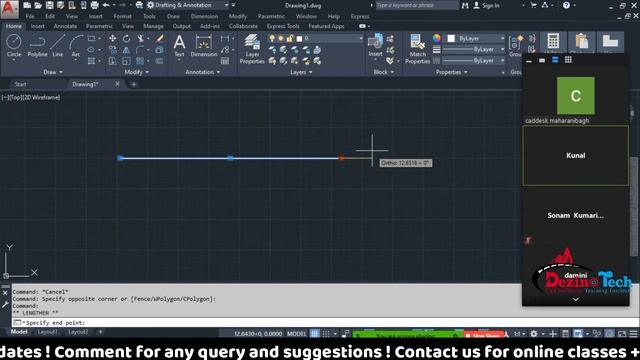Toggle layer on/off lightbulb
Screen dimensions: 640x360
point(272,38)
